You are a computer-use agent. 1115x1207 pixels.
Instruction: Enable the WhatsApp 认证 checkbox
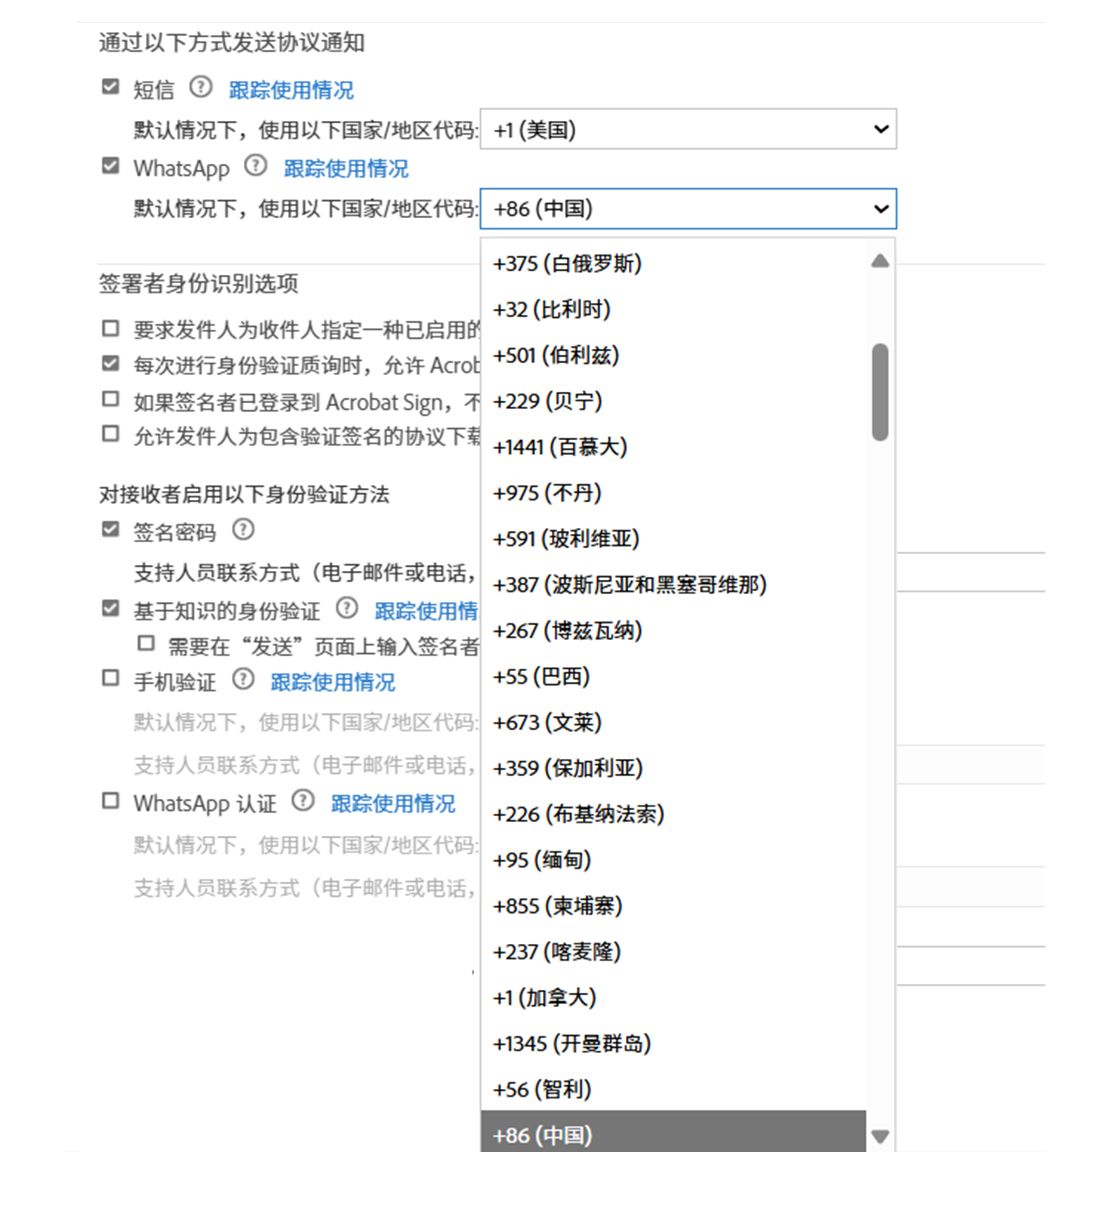pos(111,801)
